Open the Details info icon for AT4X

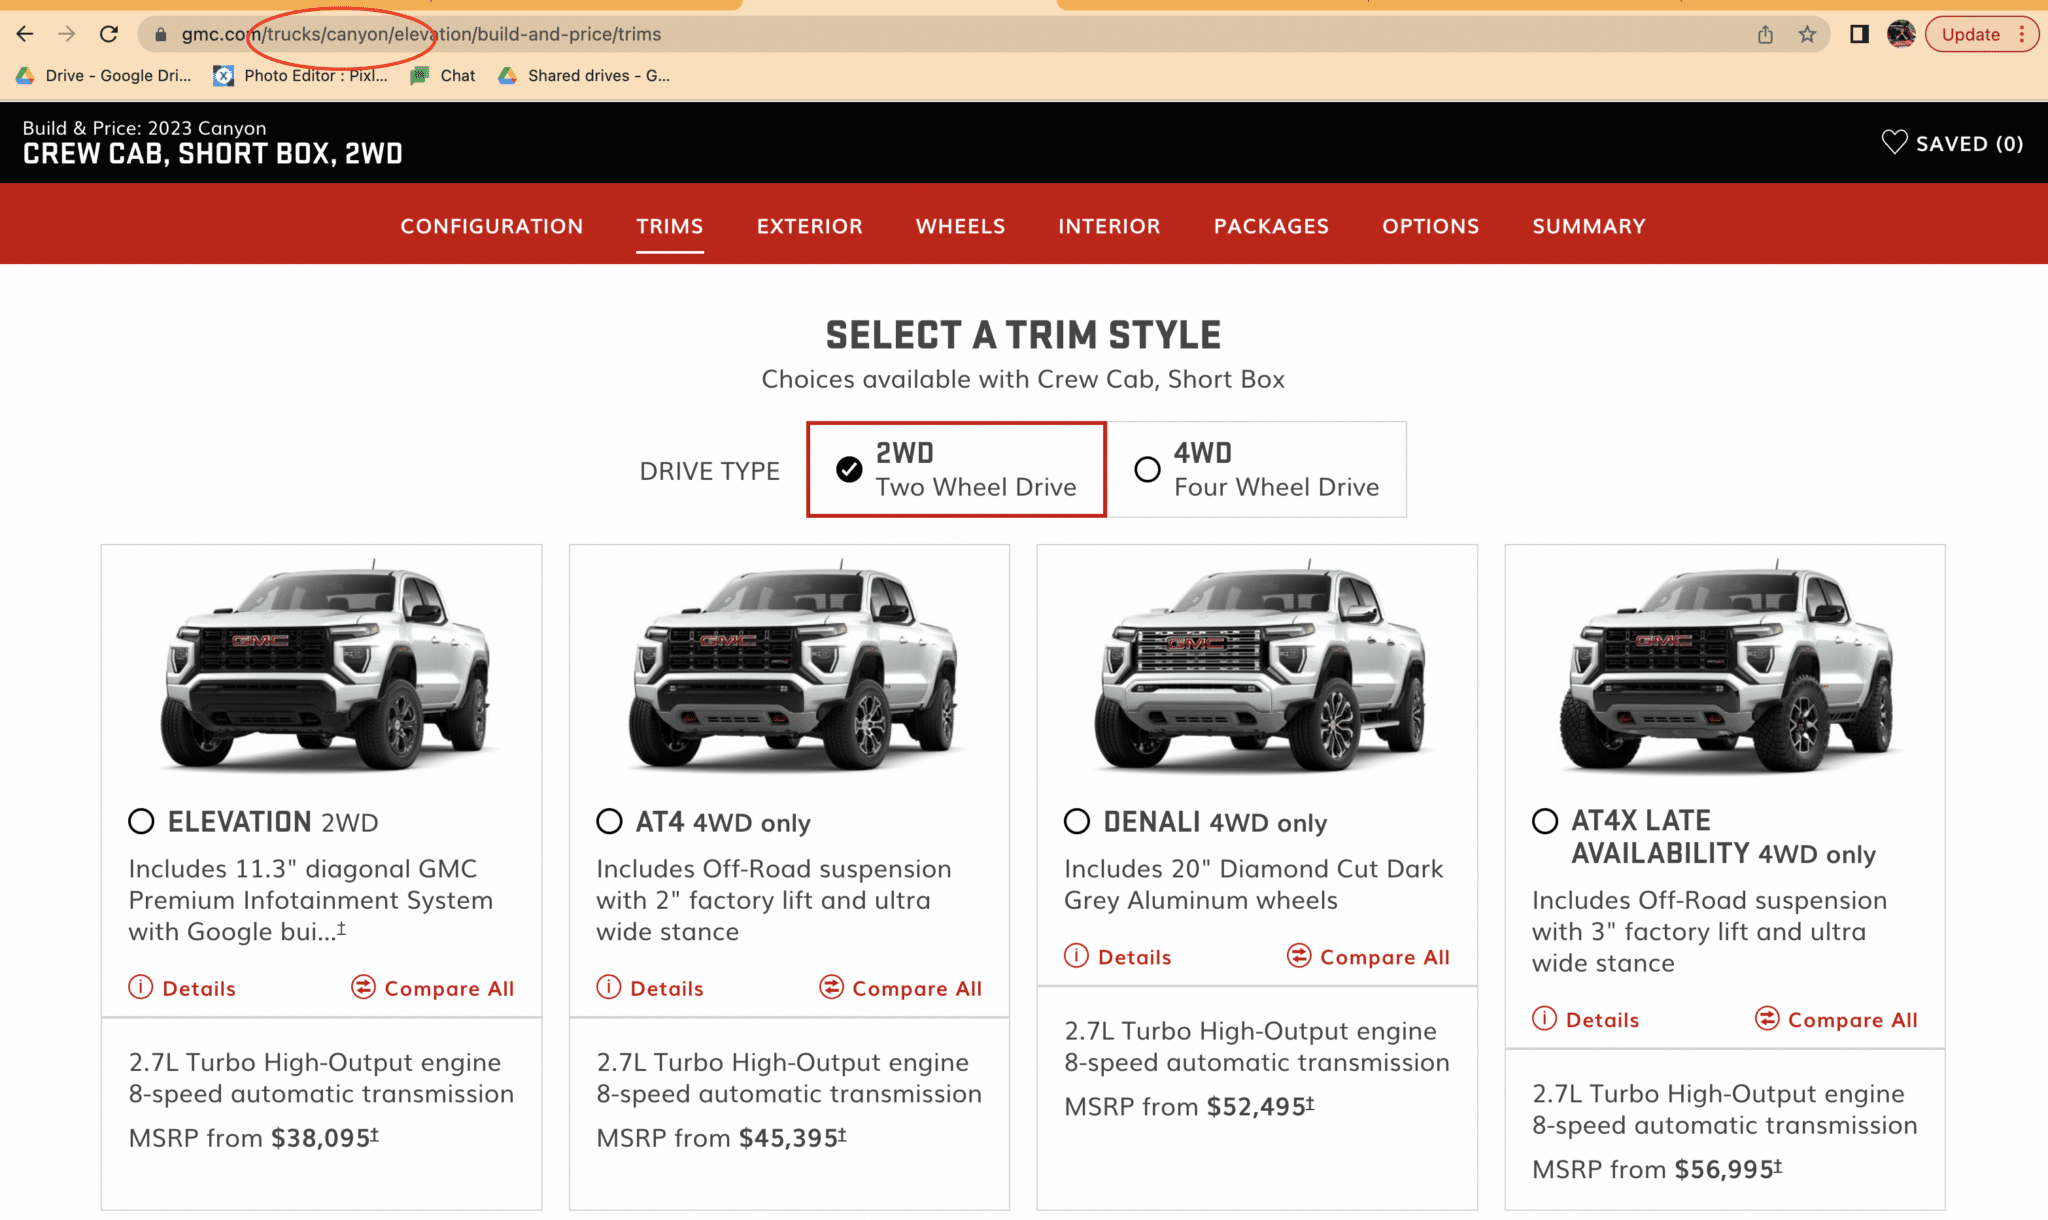tap(1545, 1018)
